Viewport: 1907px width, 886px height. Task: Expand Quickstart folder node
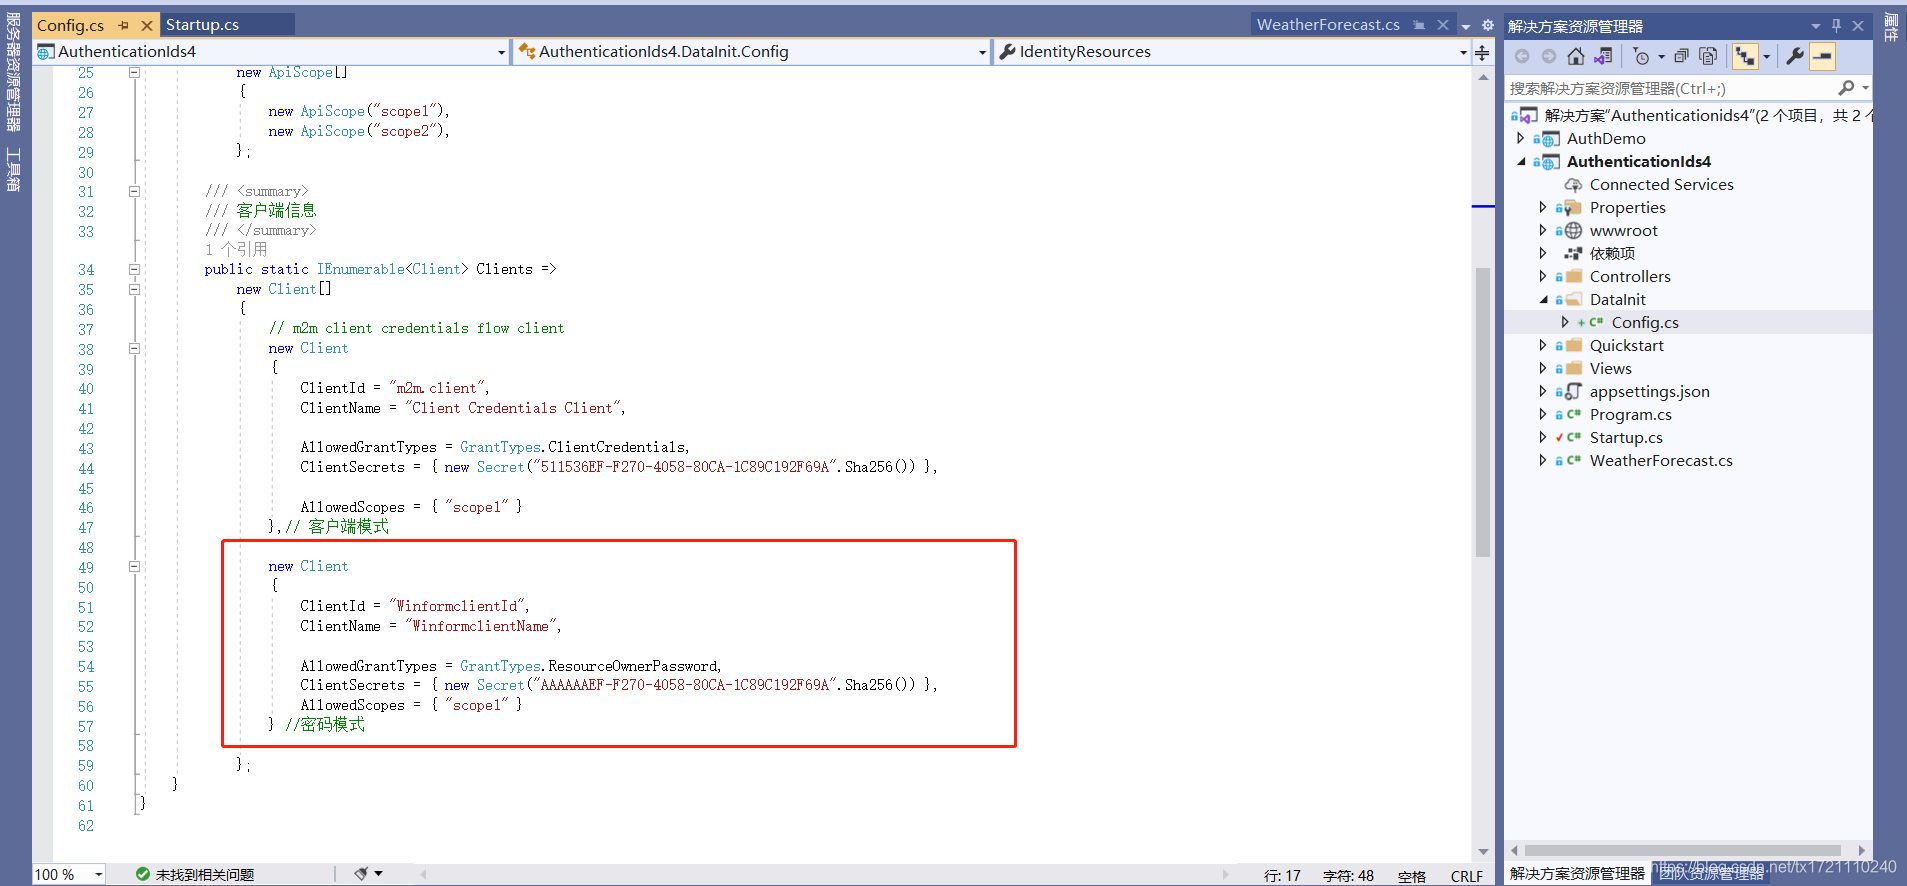[1543, 345]
